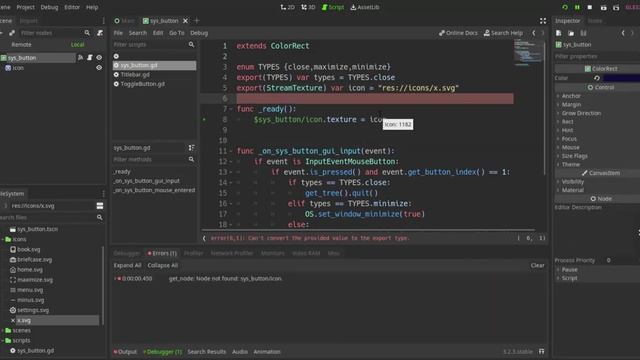Open the AssetLib workspace
The image size is (640, 360).
pyautogui.click(x=364, y=7)
